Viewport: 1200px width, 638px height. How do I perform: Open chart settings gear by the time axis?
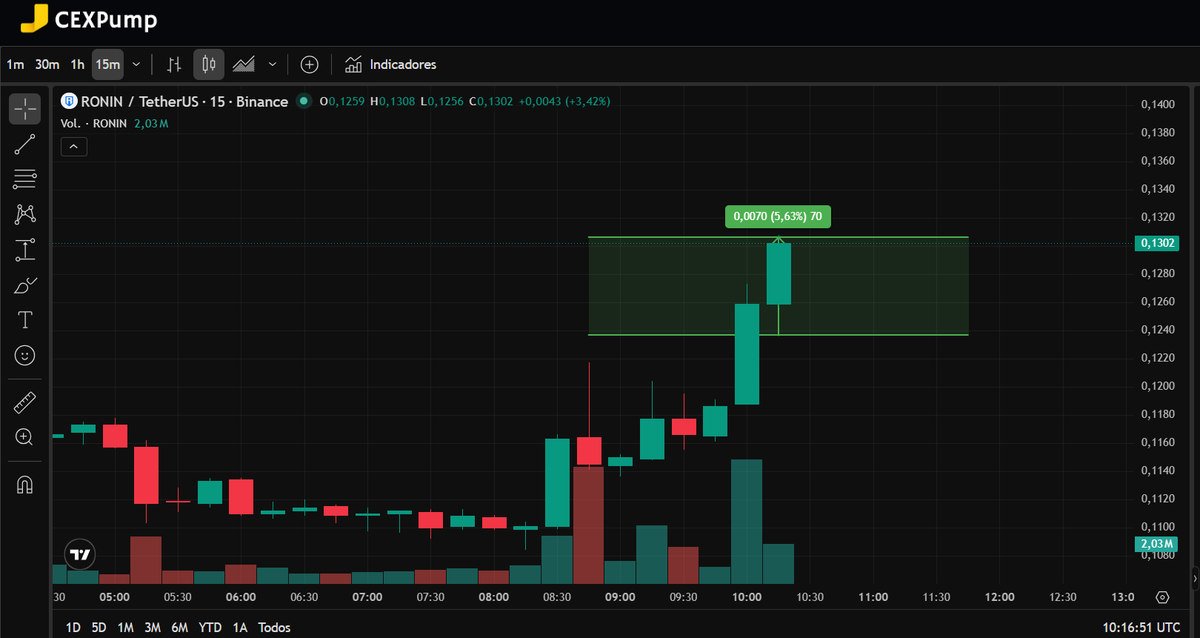[1162, 597]
